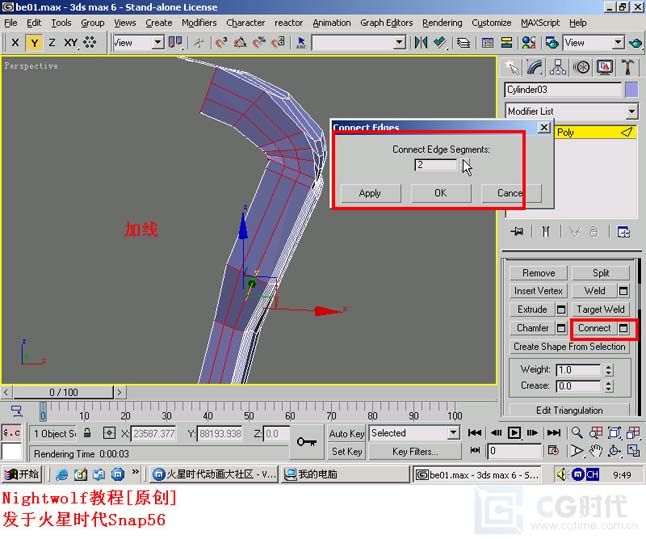
Task: Restrict transform to the Y axis
Action: [34, 42]
